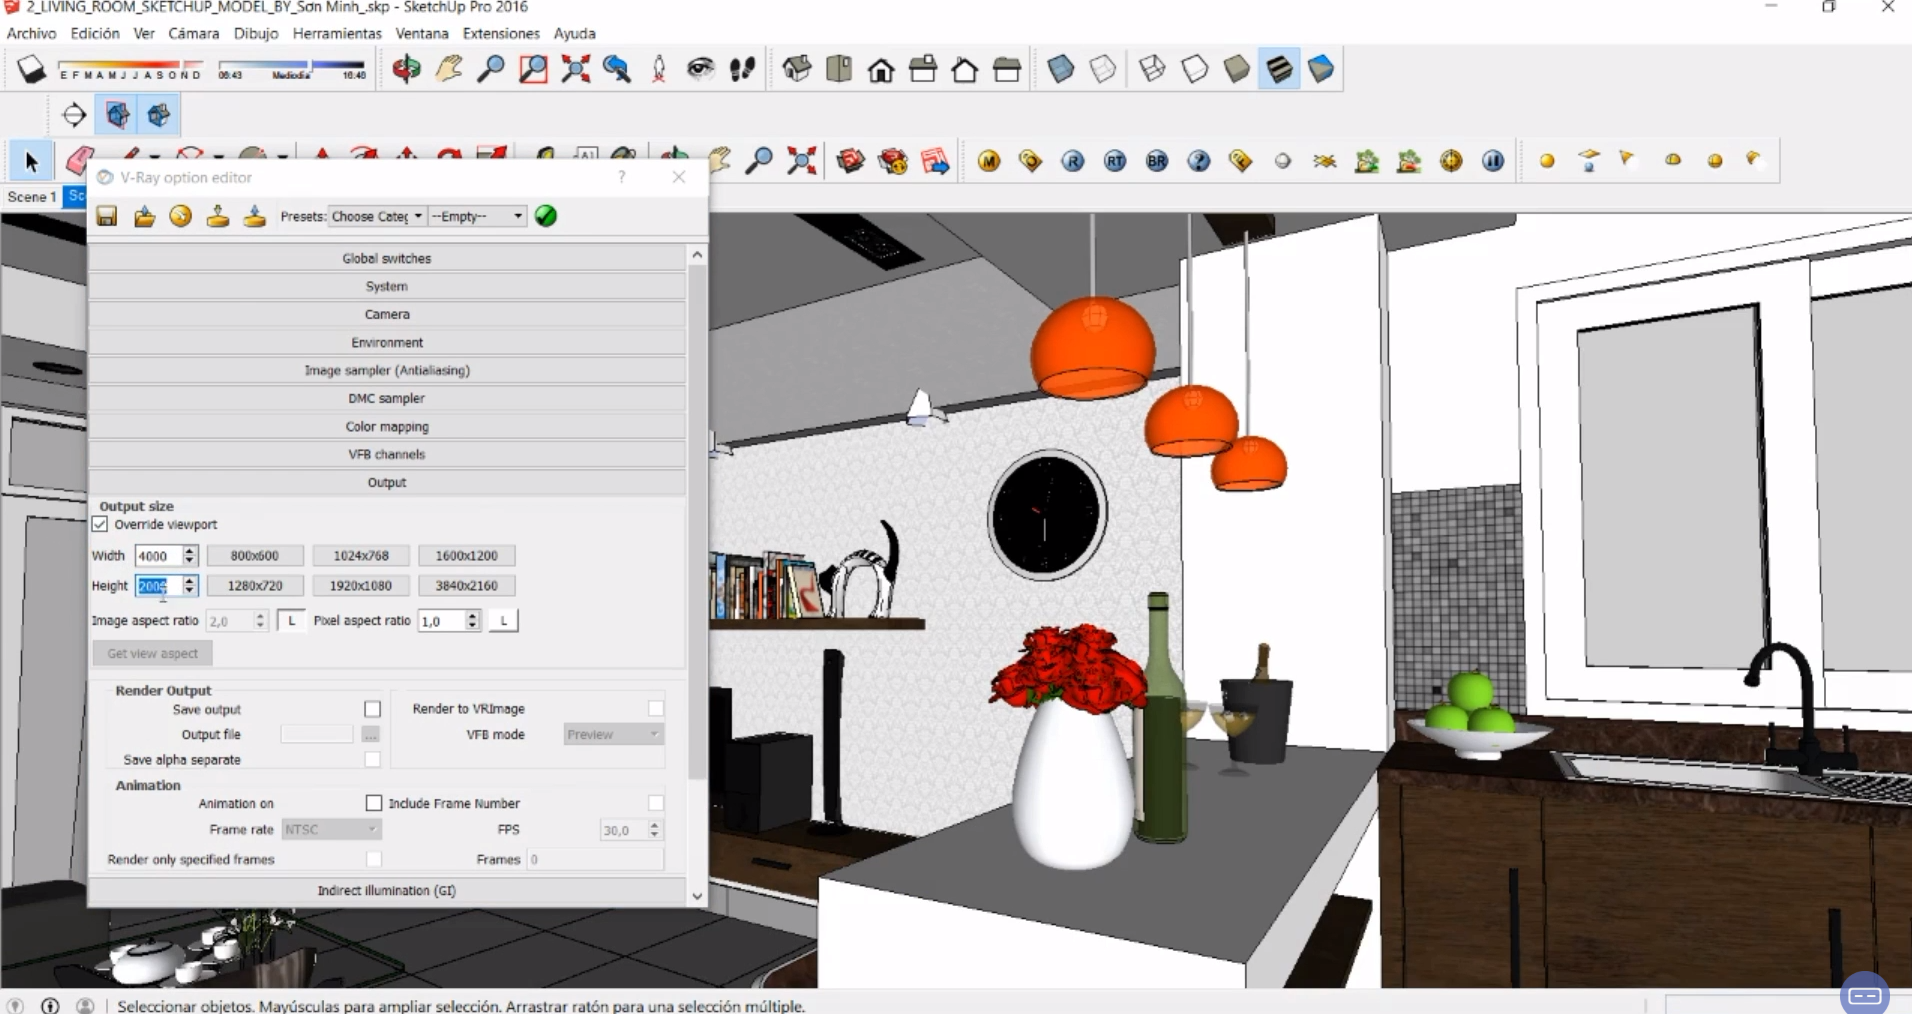Open the Extensiones menu

500,33
